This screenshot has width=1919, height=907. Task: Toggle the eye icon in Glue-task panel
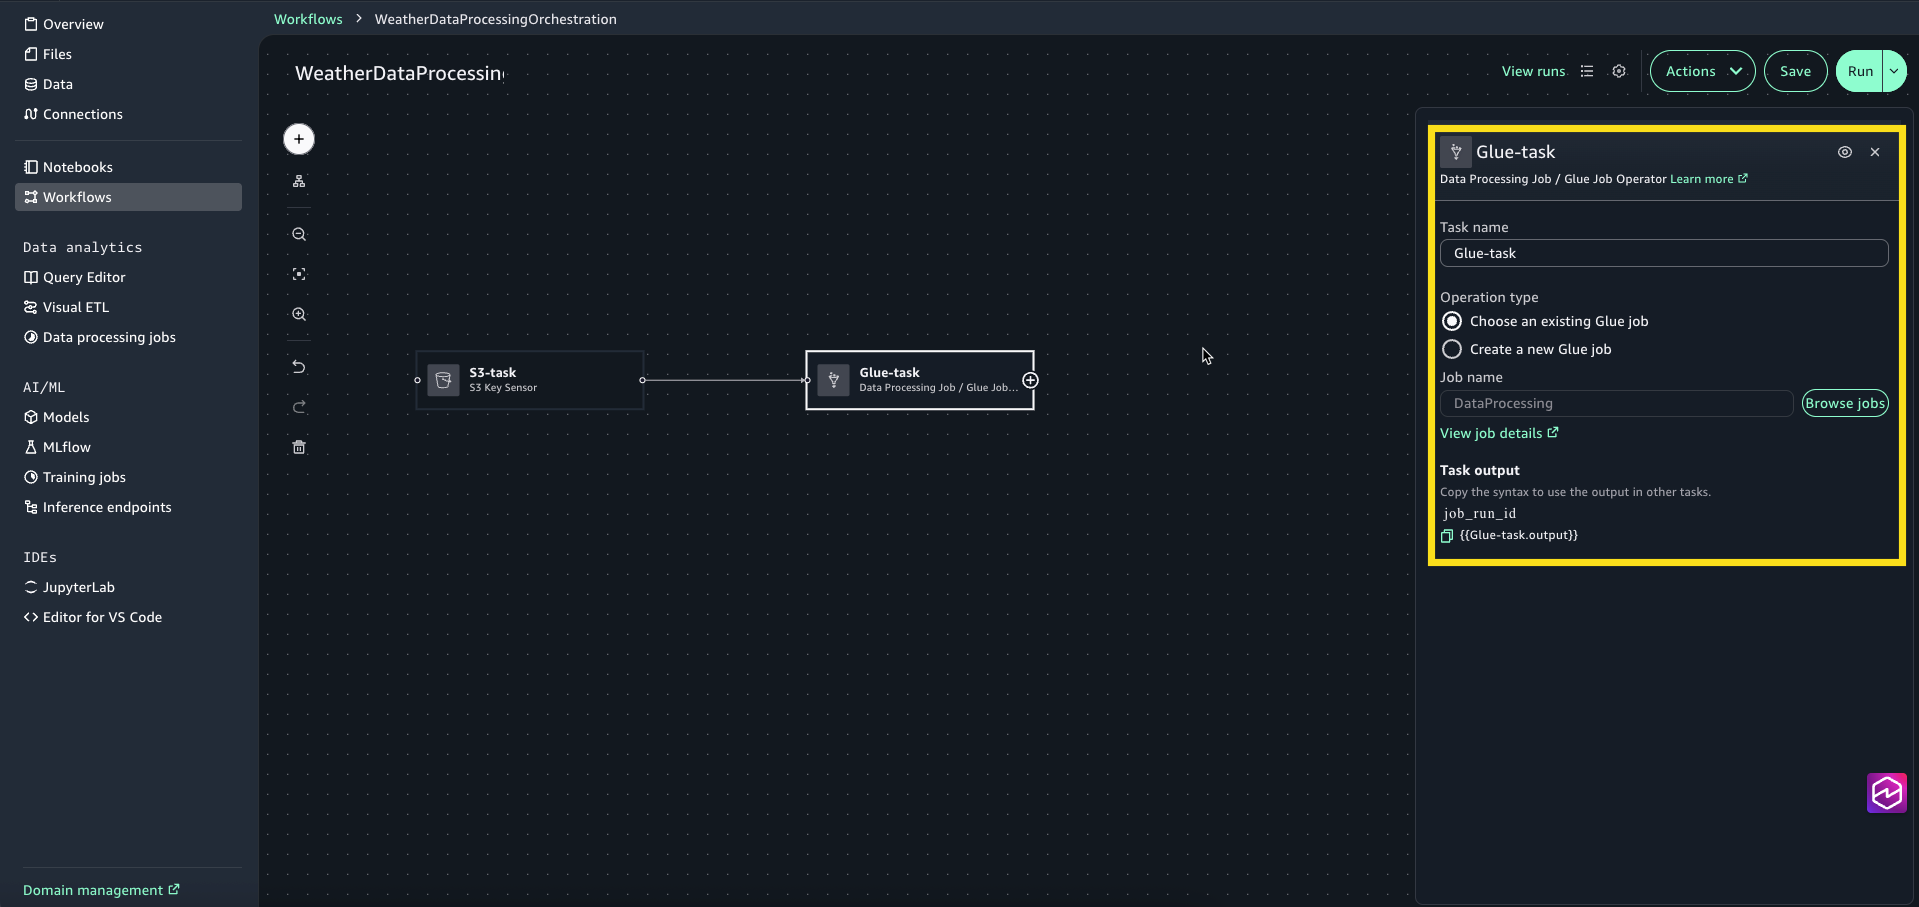[1845, 152]
